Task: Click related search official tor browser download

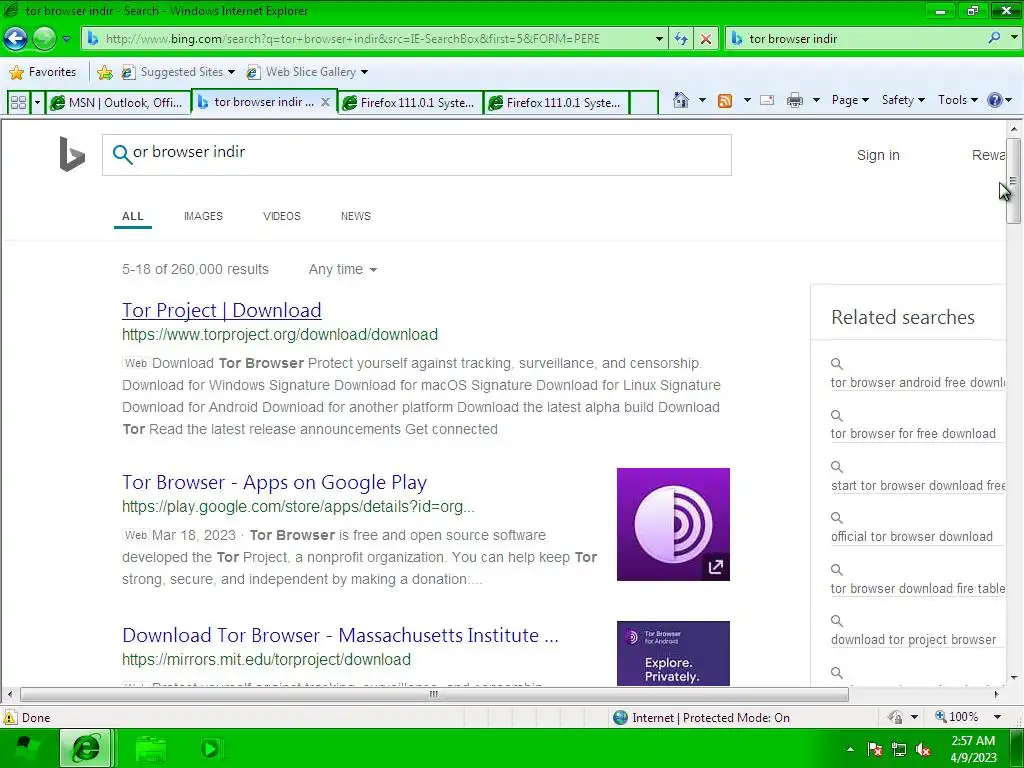Action: (912, 537)
